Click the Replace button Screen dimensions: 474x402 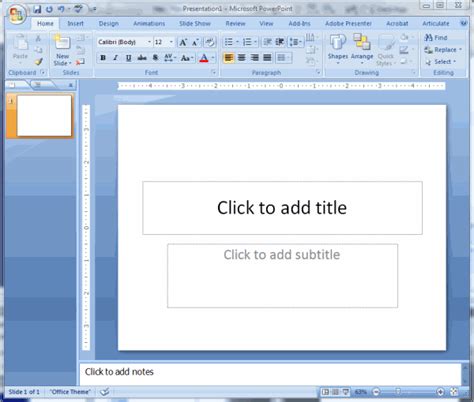pos(443,50)
